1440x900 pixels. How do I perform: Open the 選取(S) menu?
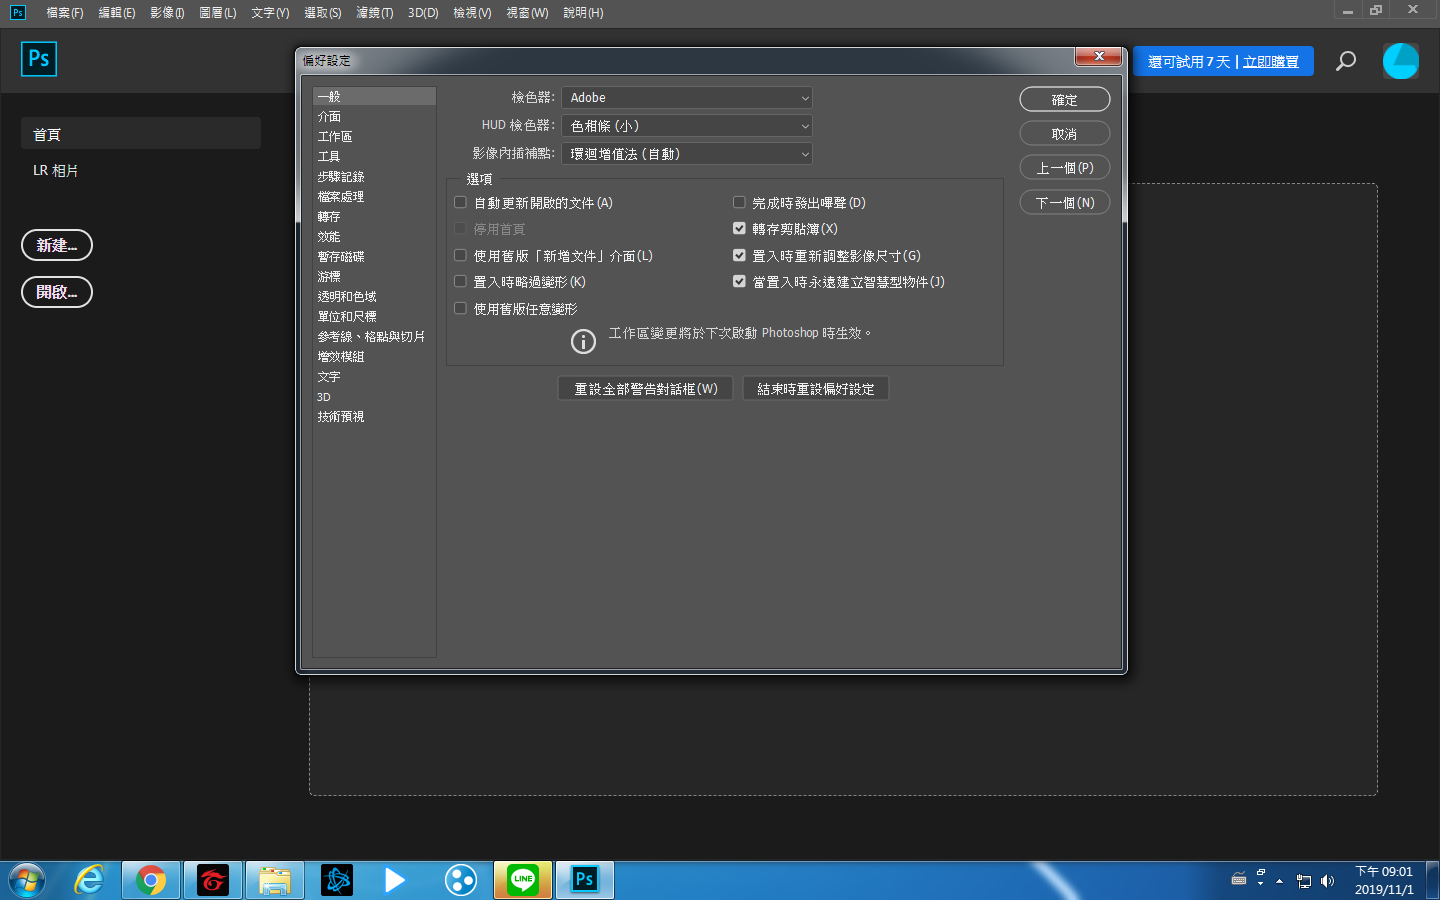[x=323, y=13]
